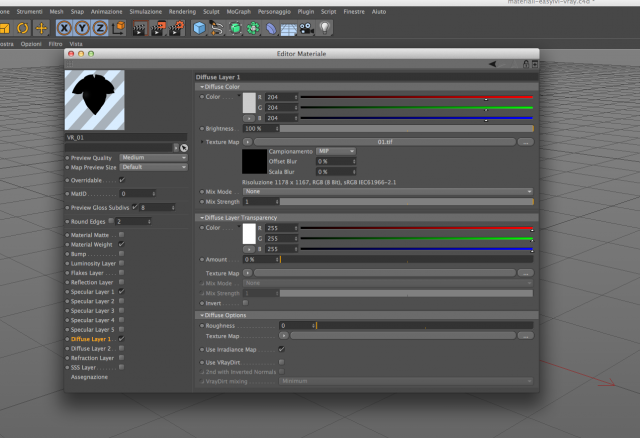Open the Preview Quality Medium dropdown

pos(153,158)
